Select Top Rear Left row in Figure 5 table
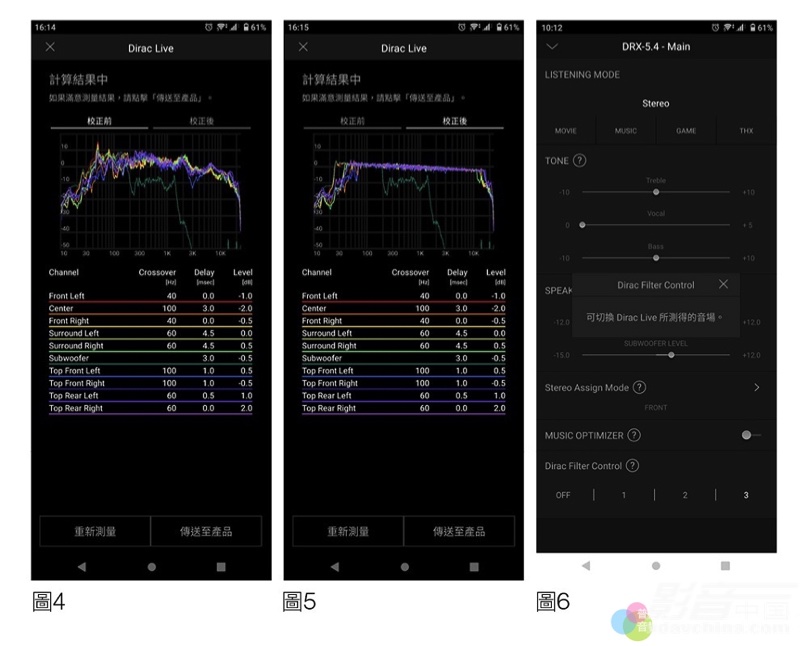 coord(403,396)
